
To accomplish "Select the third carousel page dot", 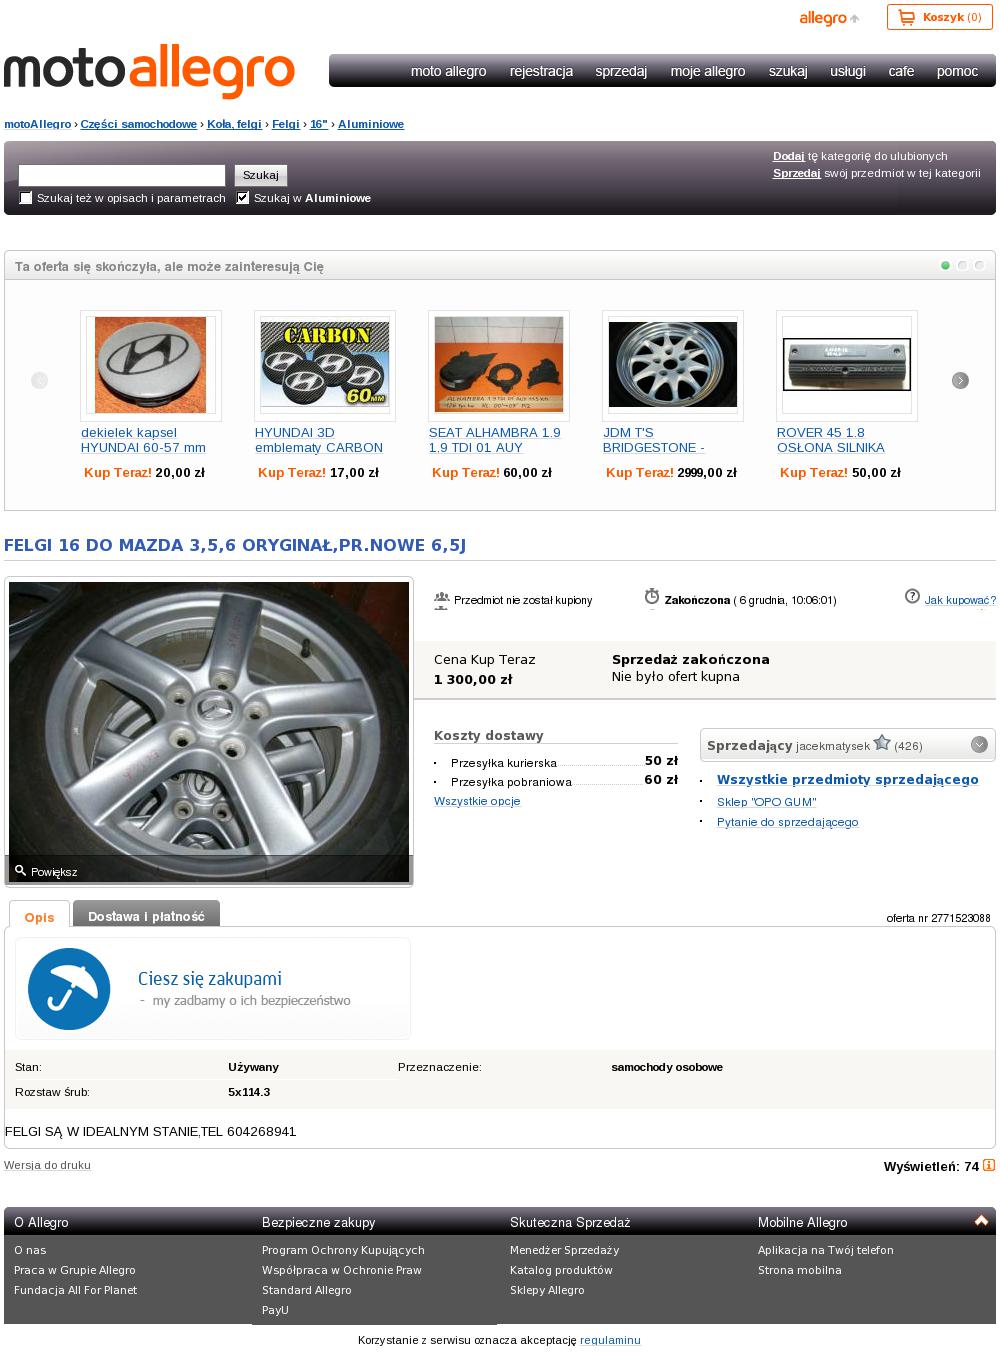I will pos(979,266).
